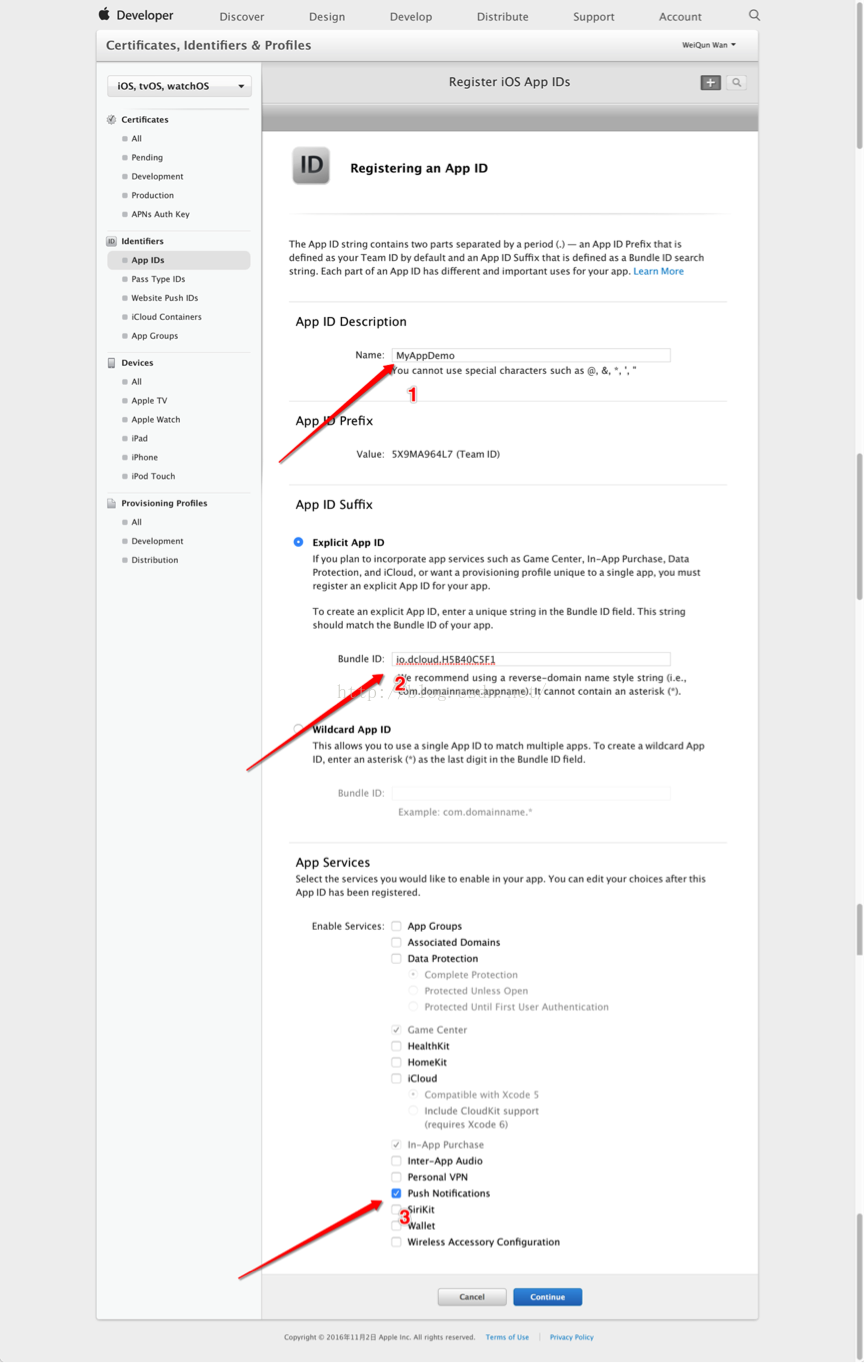Enable Personal VPN checkbox
Viewport: 865px width, 1363px height.
[396, 1177]
